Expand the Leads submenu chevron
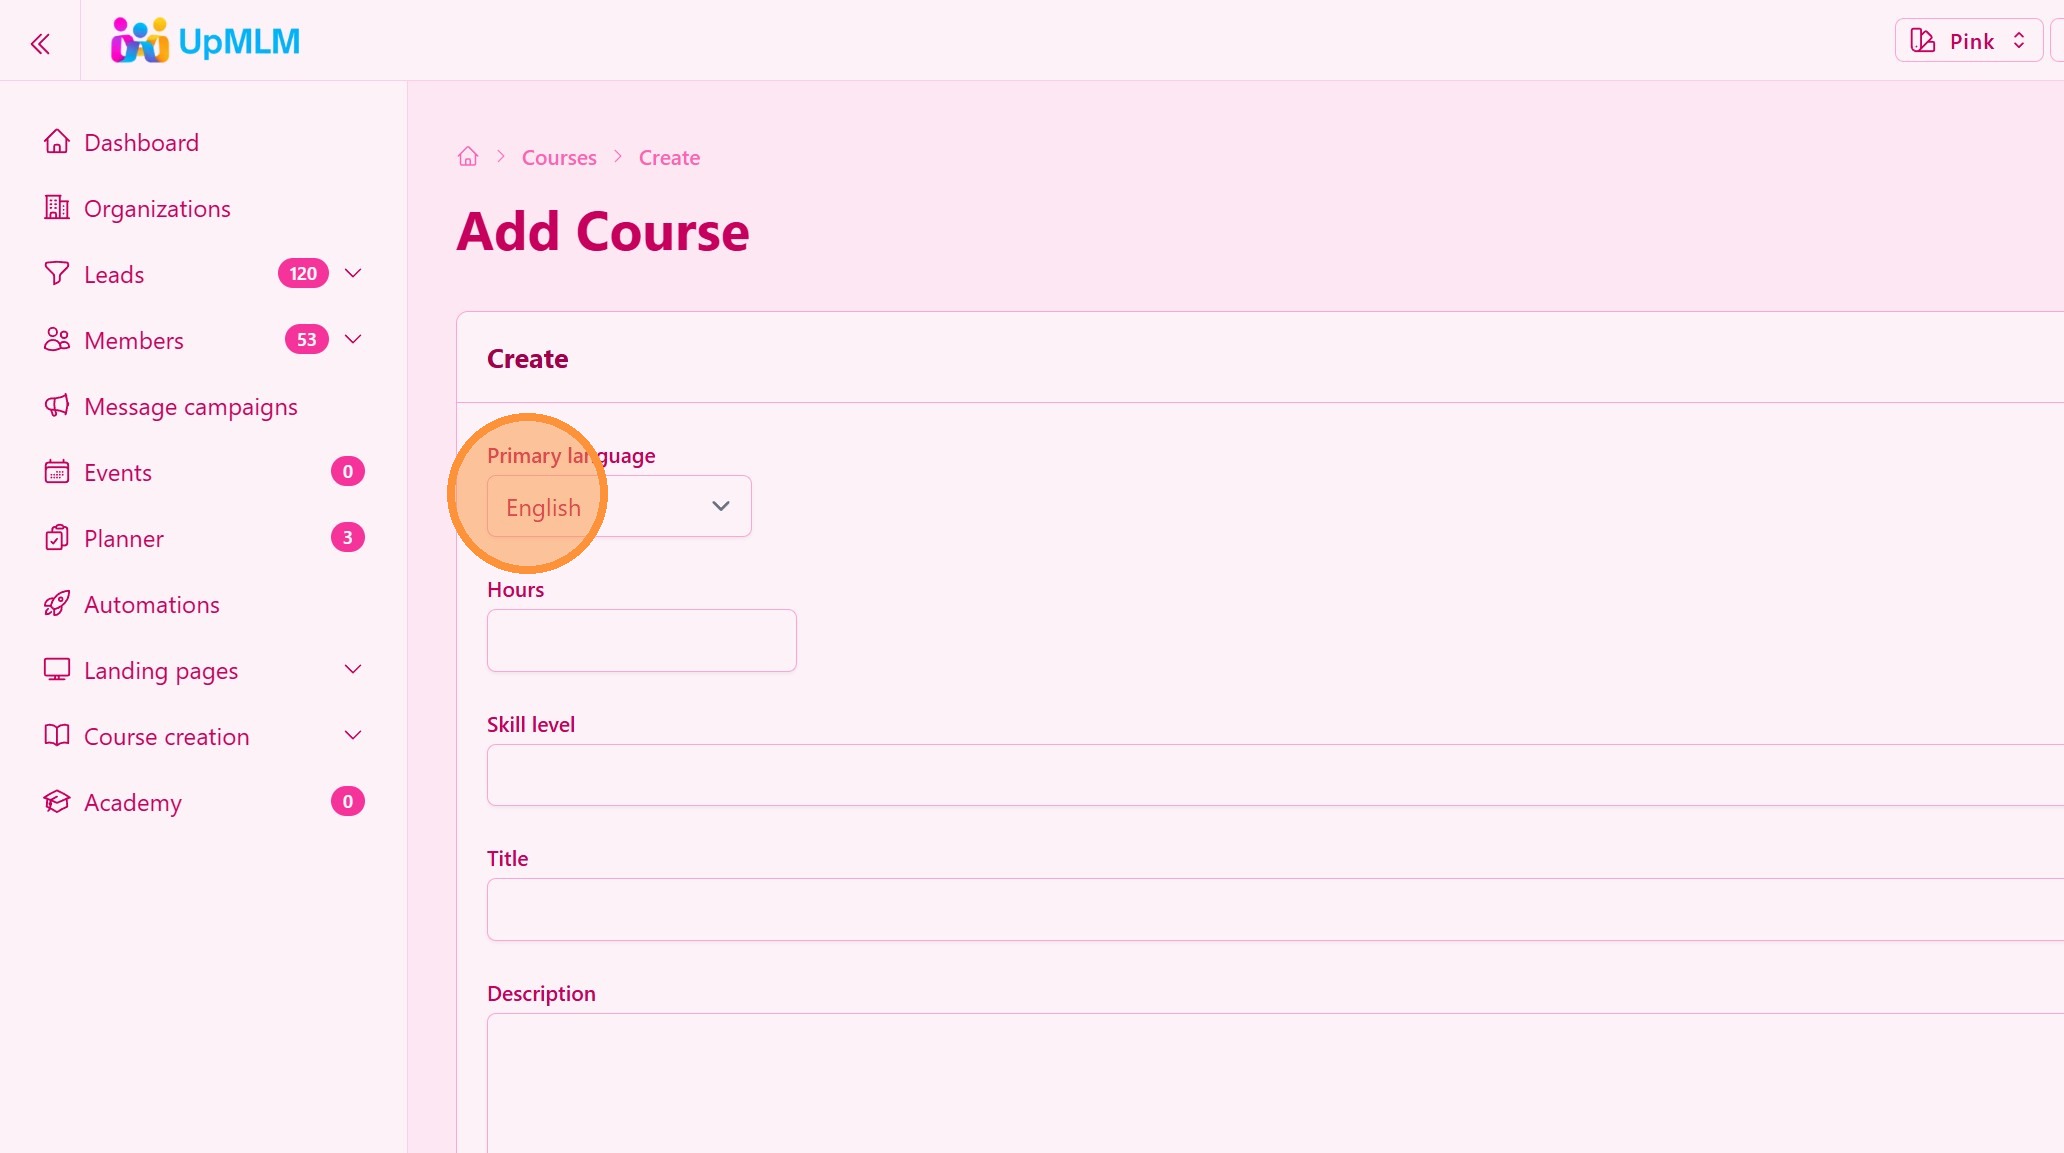 353,273
